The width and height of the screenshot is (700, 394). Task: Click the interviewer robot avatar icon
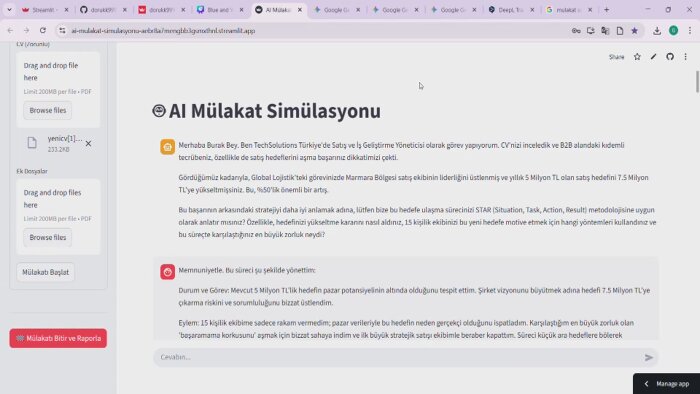[167, 147]
